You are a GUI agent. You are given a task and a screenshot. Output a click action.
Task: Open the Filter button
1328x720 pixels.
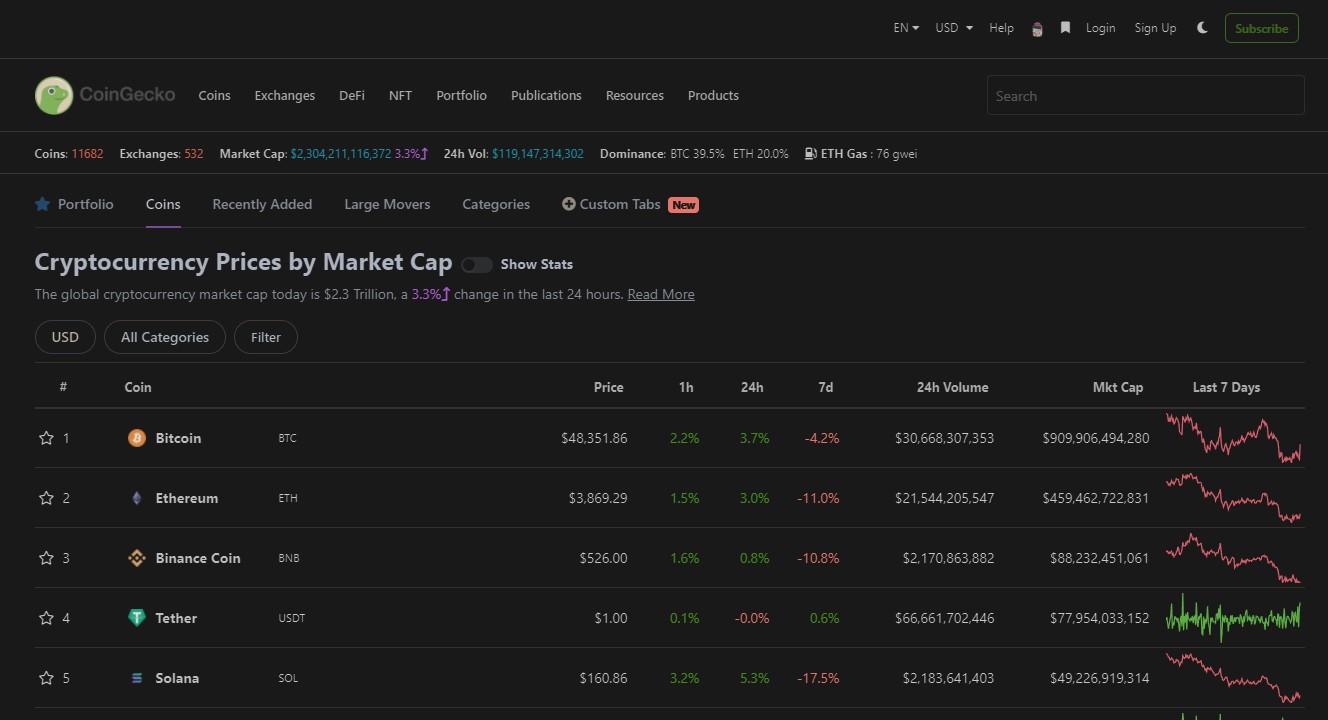point(266,337)
